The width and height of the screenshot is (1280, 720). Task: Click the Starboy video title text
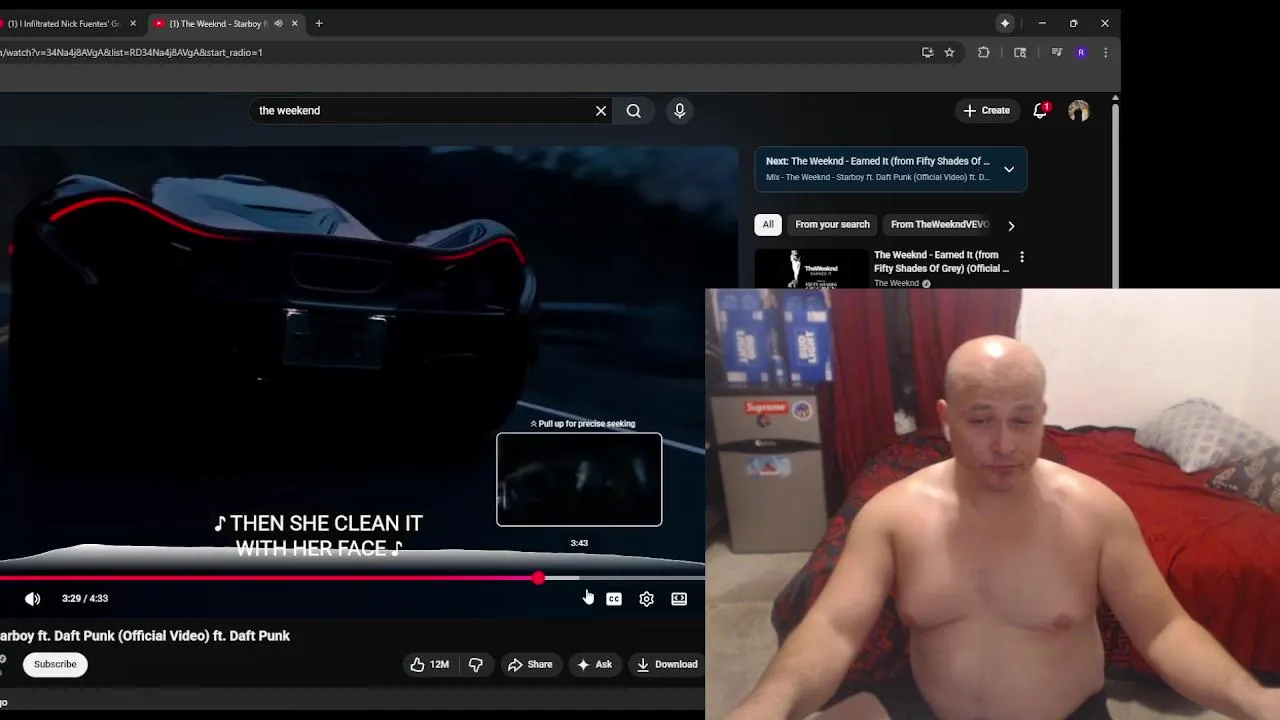click(x=145, y=636)
